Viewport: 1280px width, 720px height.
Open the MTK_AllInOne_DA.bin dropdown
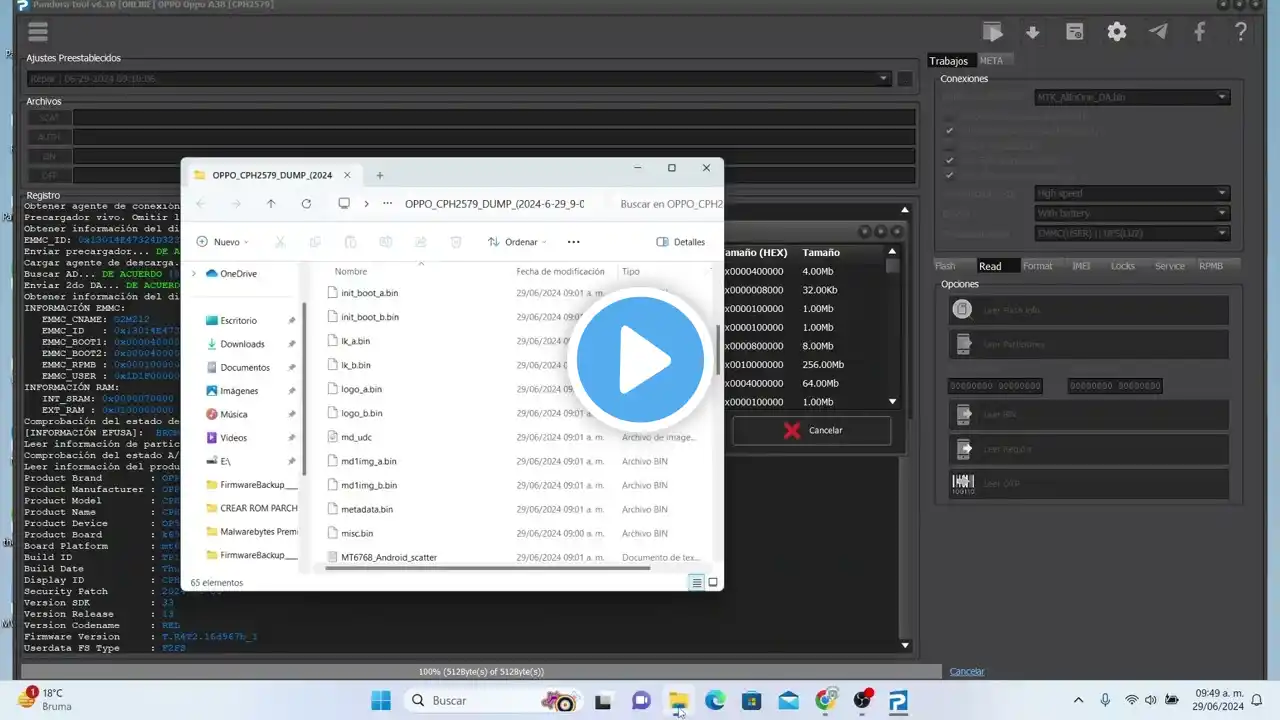coord(1132,97)
